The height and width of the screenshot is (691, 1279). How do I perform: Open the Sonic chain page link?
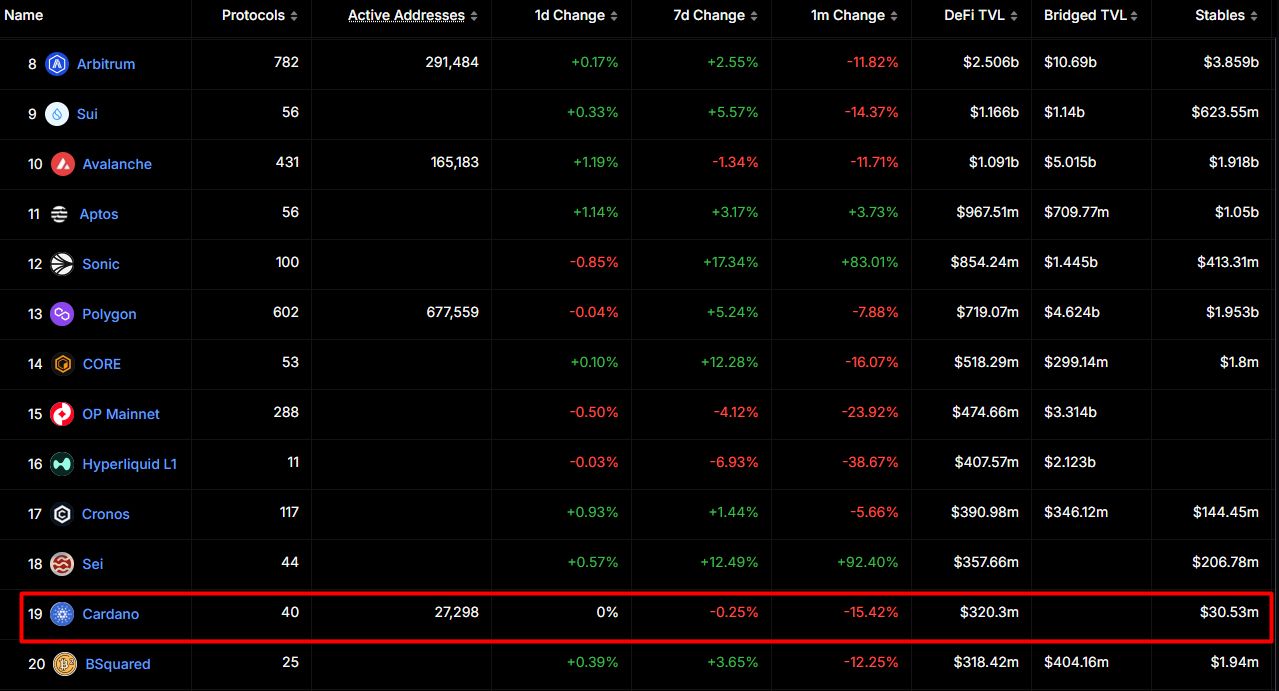point(100,264)
